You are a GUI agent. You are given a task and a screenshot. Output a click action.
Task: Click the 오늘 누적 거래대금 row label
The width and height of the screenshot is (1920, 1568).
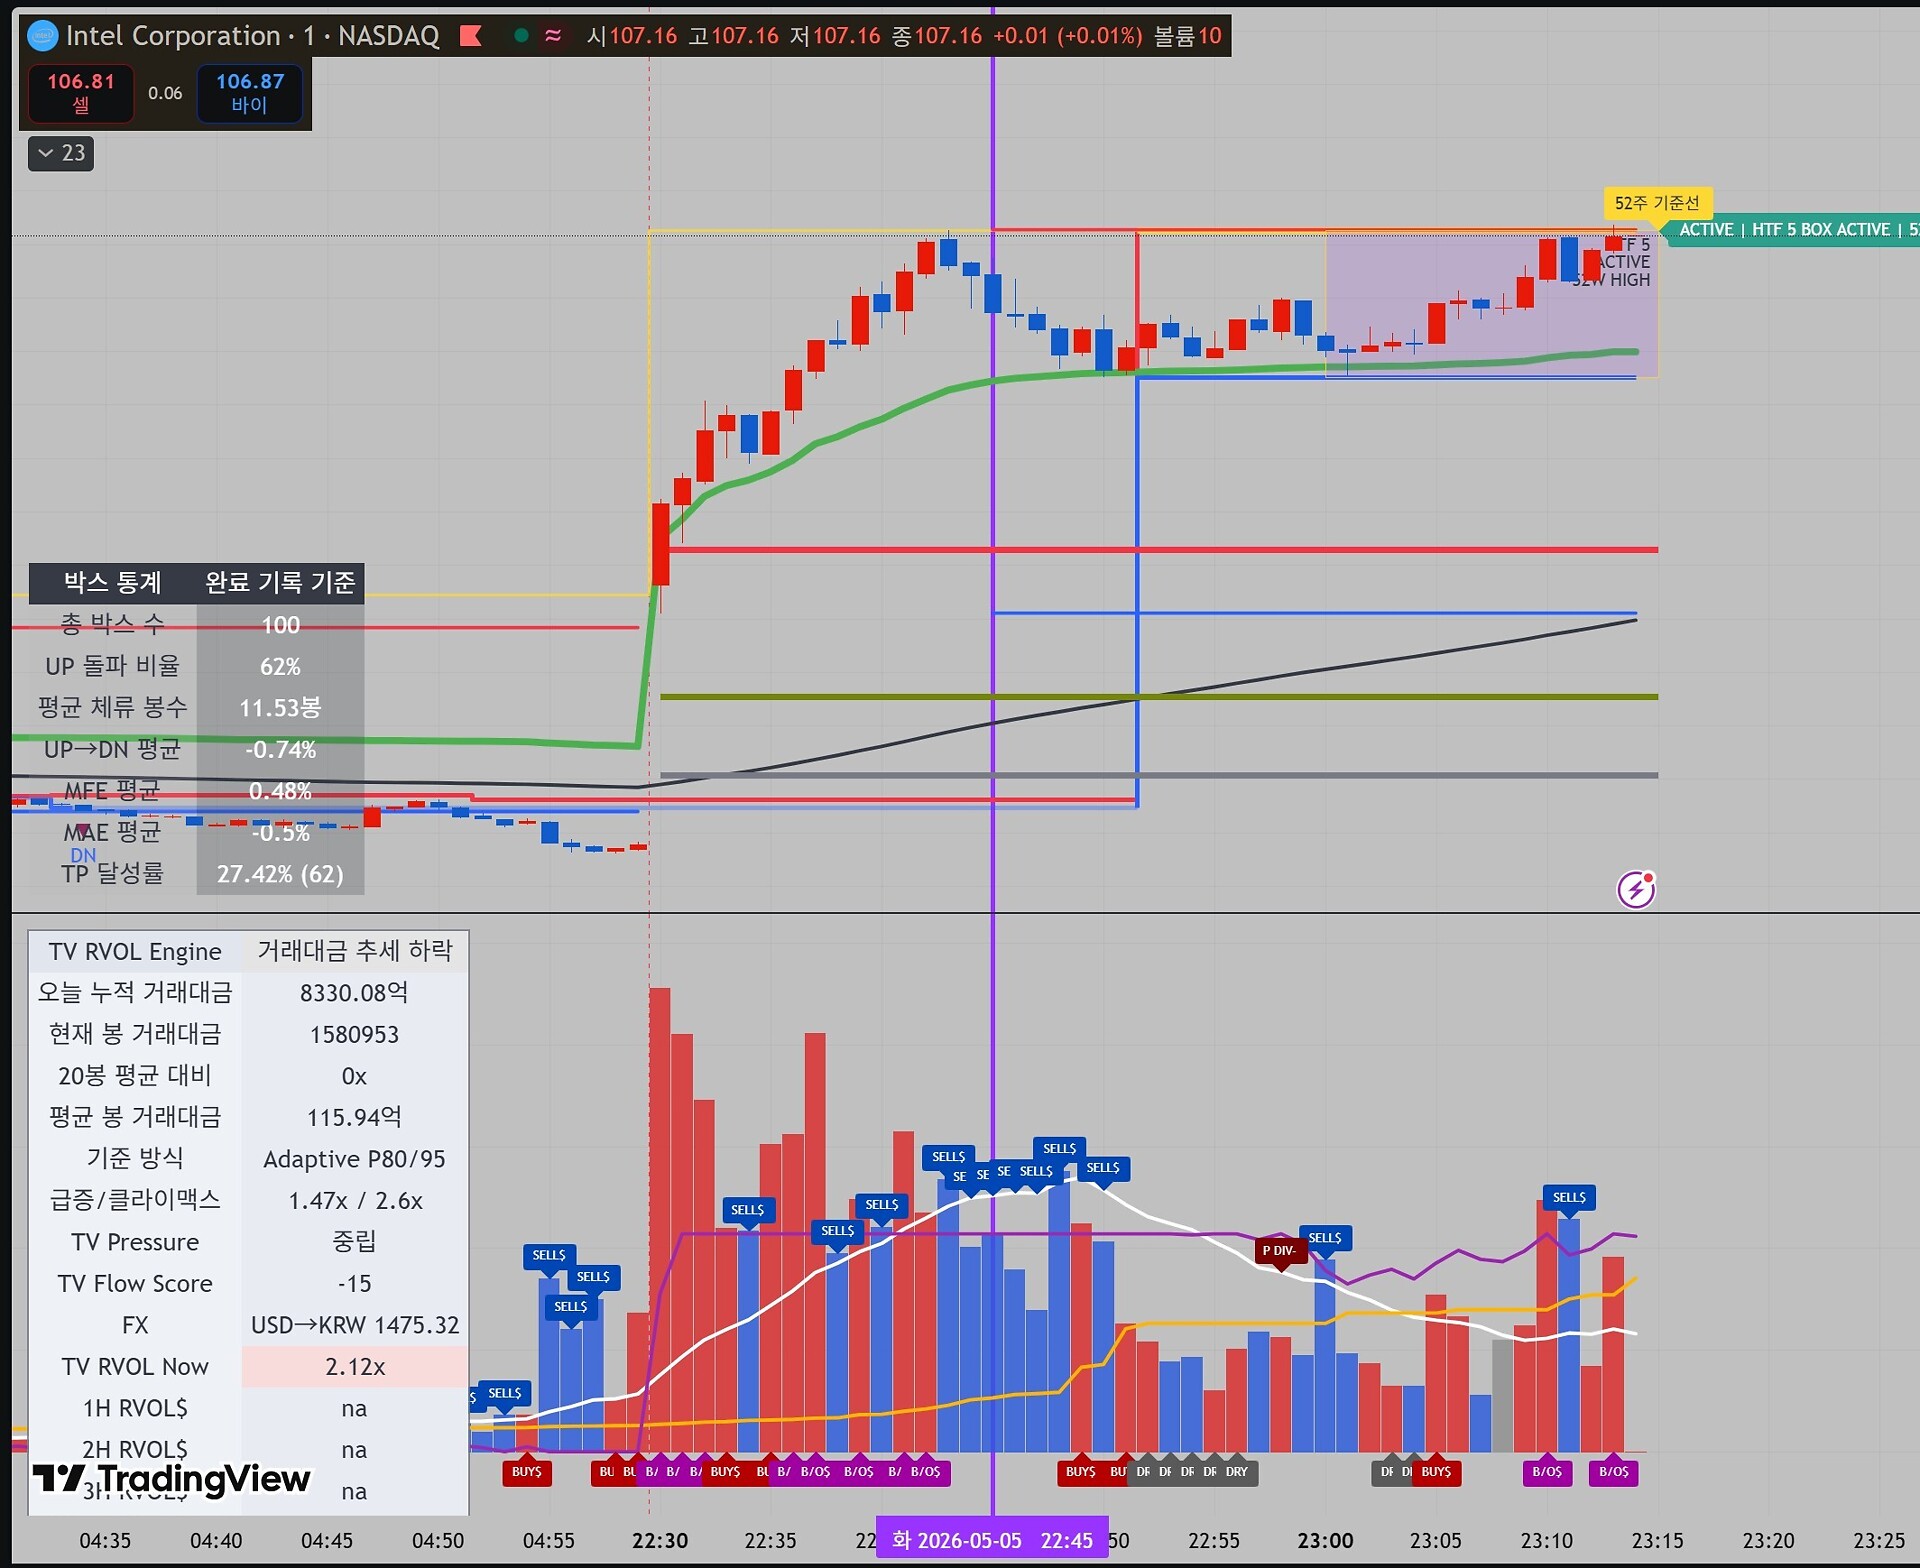pos(135,993)
